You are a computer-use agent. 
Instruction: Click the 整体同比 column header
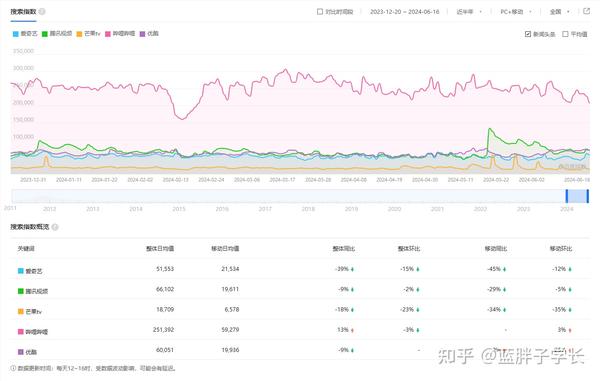[344, 249]
